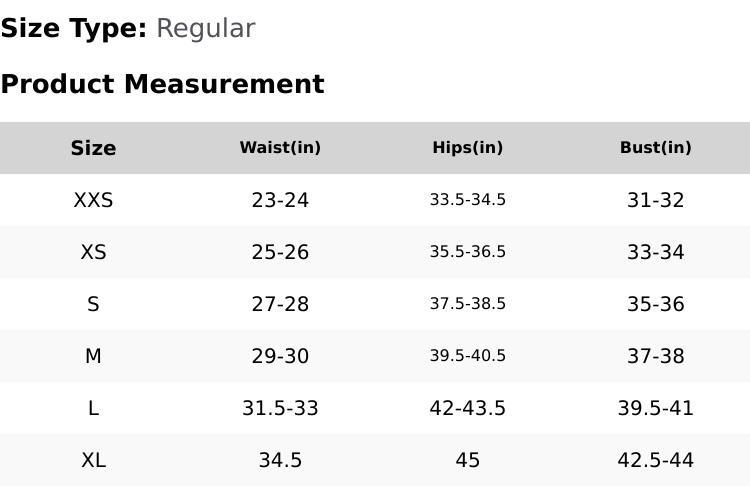The width and height of the screenshot is (750, 486).
Task: Select bust value 42.5-44
Action: pyautogui.click(x=655, y=460)
